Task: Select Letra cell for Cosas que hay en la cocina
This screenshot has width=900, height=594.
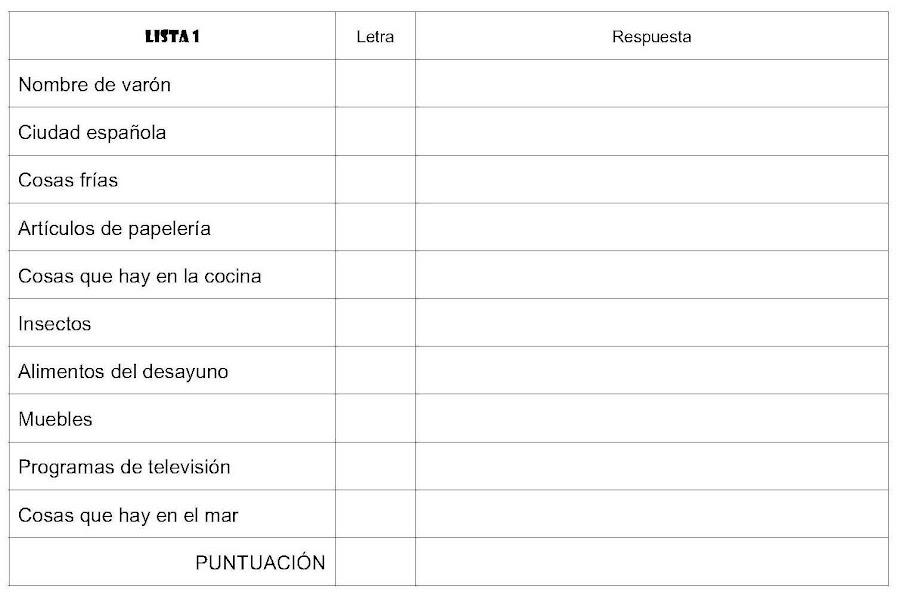Action: point(375,275)
